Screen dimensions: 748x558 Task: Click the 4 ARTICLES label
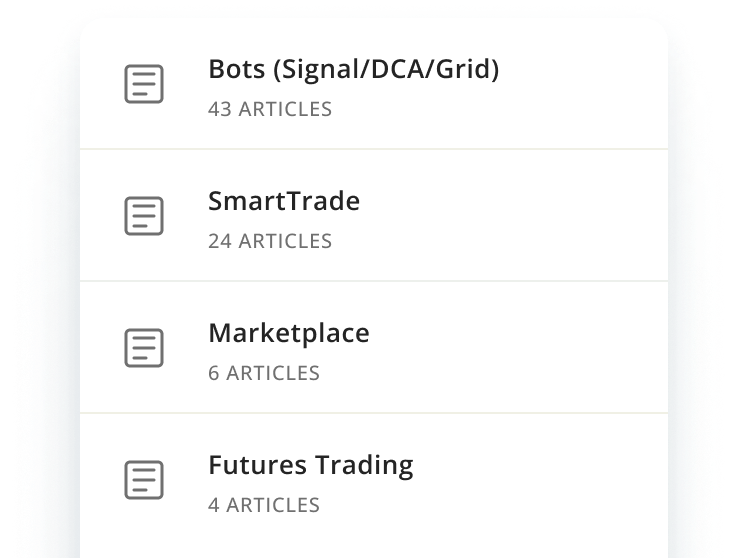click(x=264, y=506)
